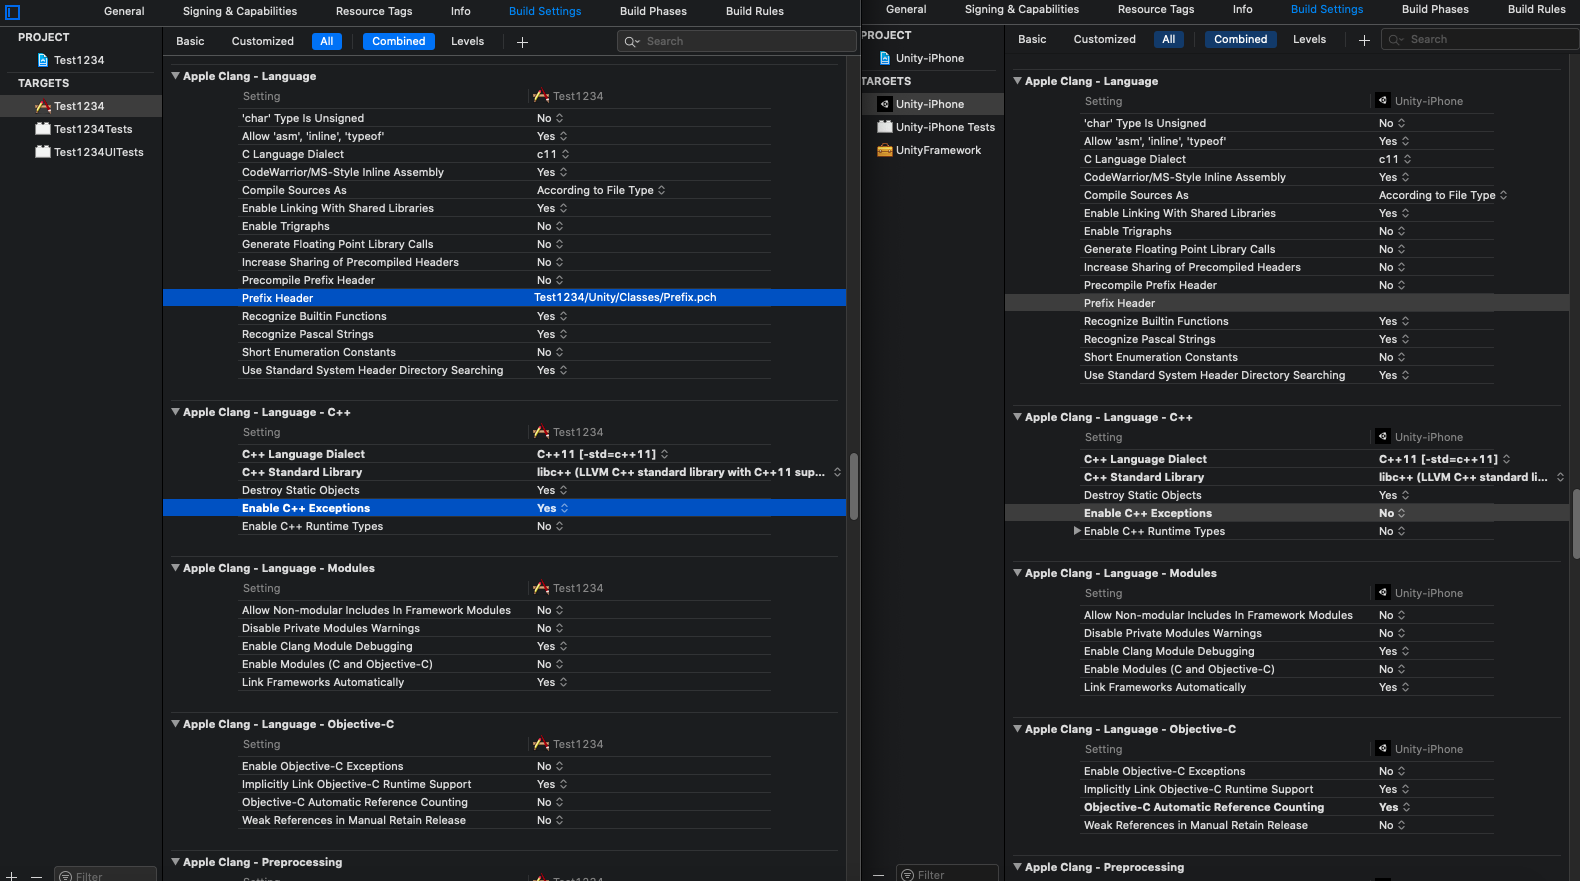This screenshot has width=1580, height=881.
Task: Click Unity-iPhone column icon under Apple Clang - Language
Action: [1383, 101]
